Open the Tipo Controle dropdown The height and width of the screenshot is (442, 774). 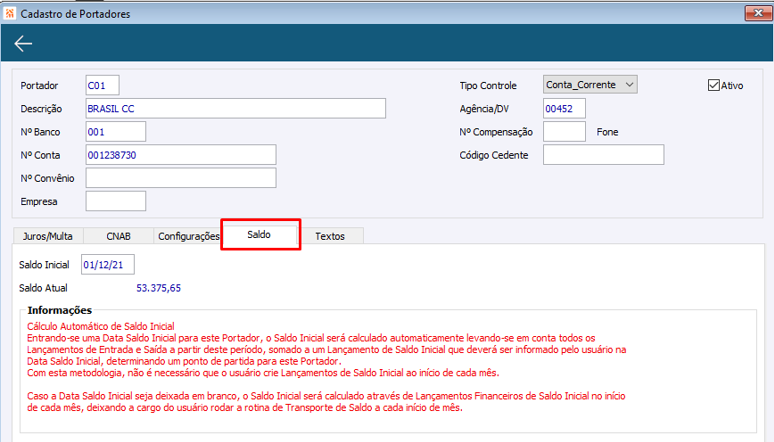click(590, 84)
